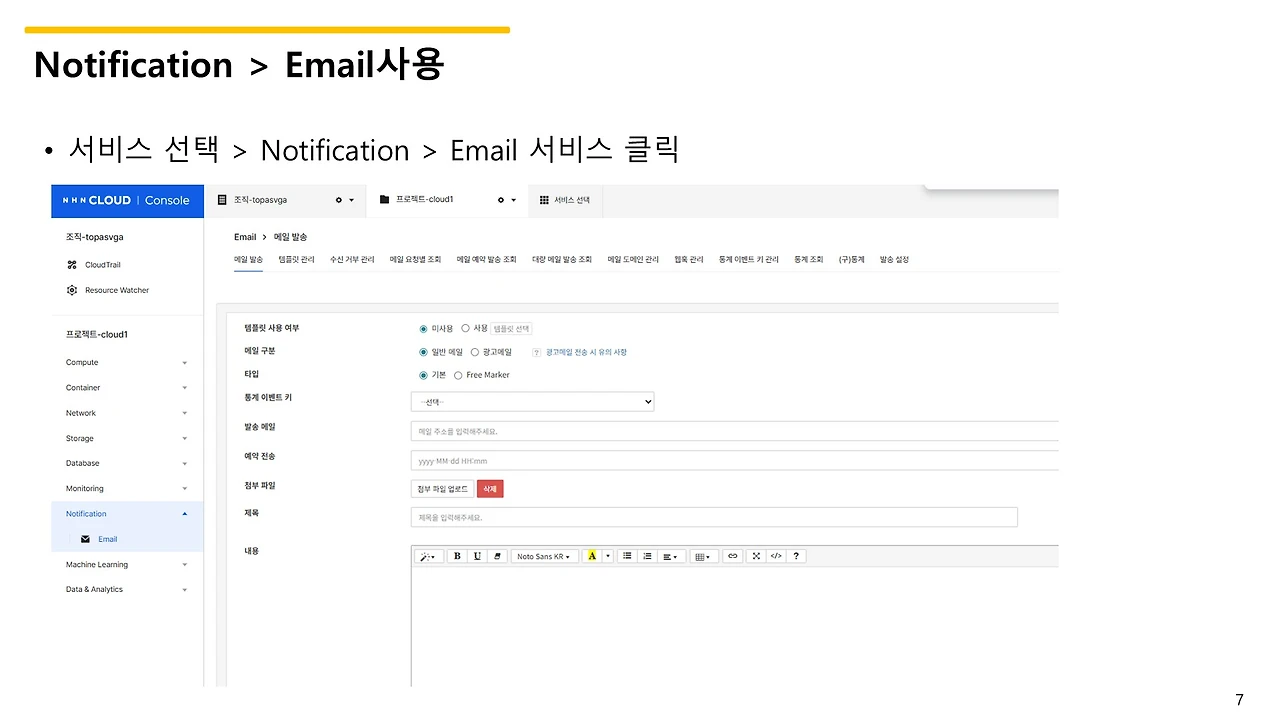This screenshot has height=720, width=1280.
Task: Open the 광고메일 전송 시 유의 사항 link
Action: pyautogui.click(x=586, y=352)
